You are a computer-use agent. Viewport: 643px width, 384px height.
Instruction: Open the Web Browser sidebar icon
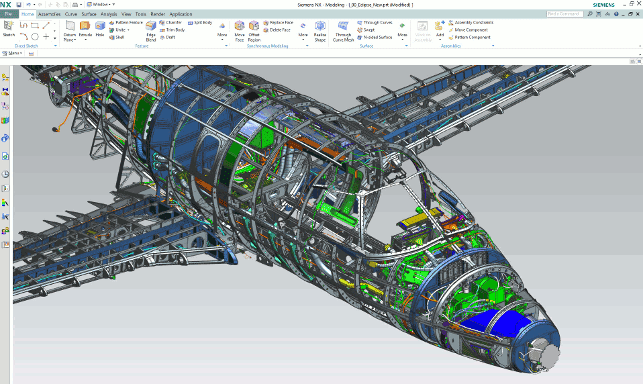pos(5,156)
